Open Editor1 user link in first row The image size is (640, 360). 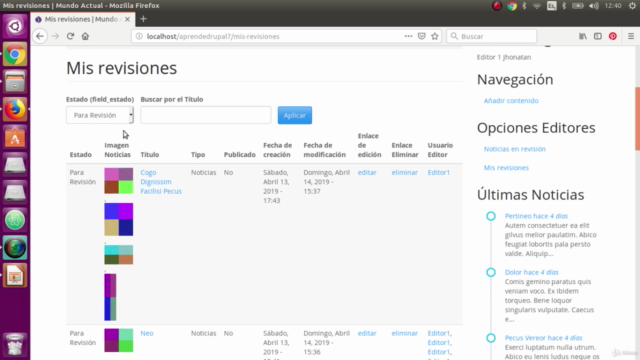tap(439, 172)
